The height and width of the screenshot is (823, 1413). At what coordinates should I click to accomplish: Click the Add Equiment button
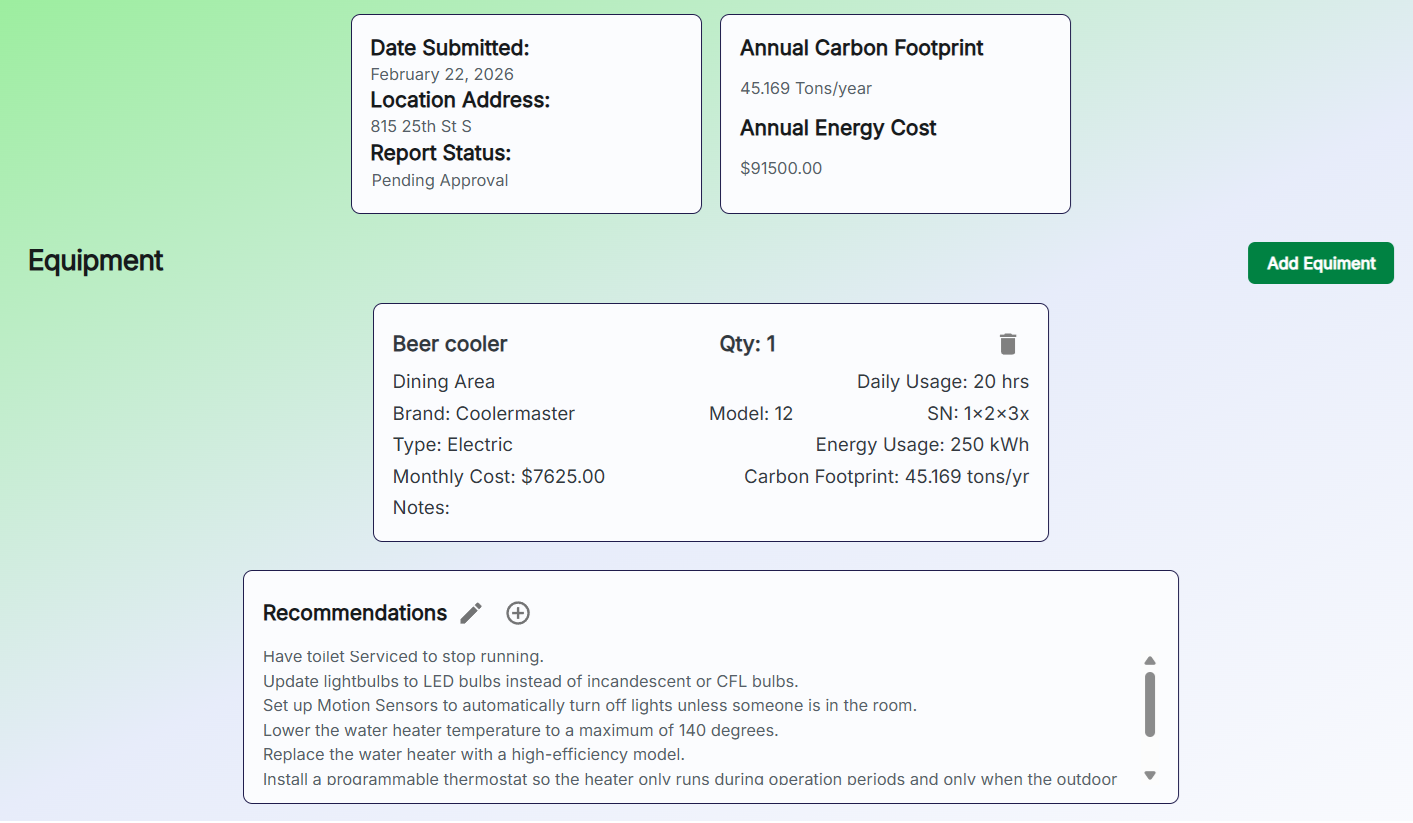tap(1320, 263)
